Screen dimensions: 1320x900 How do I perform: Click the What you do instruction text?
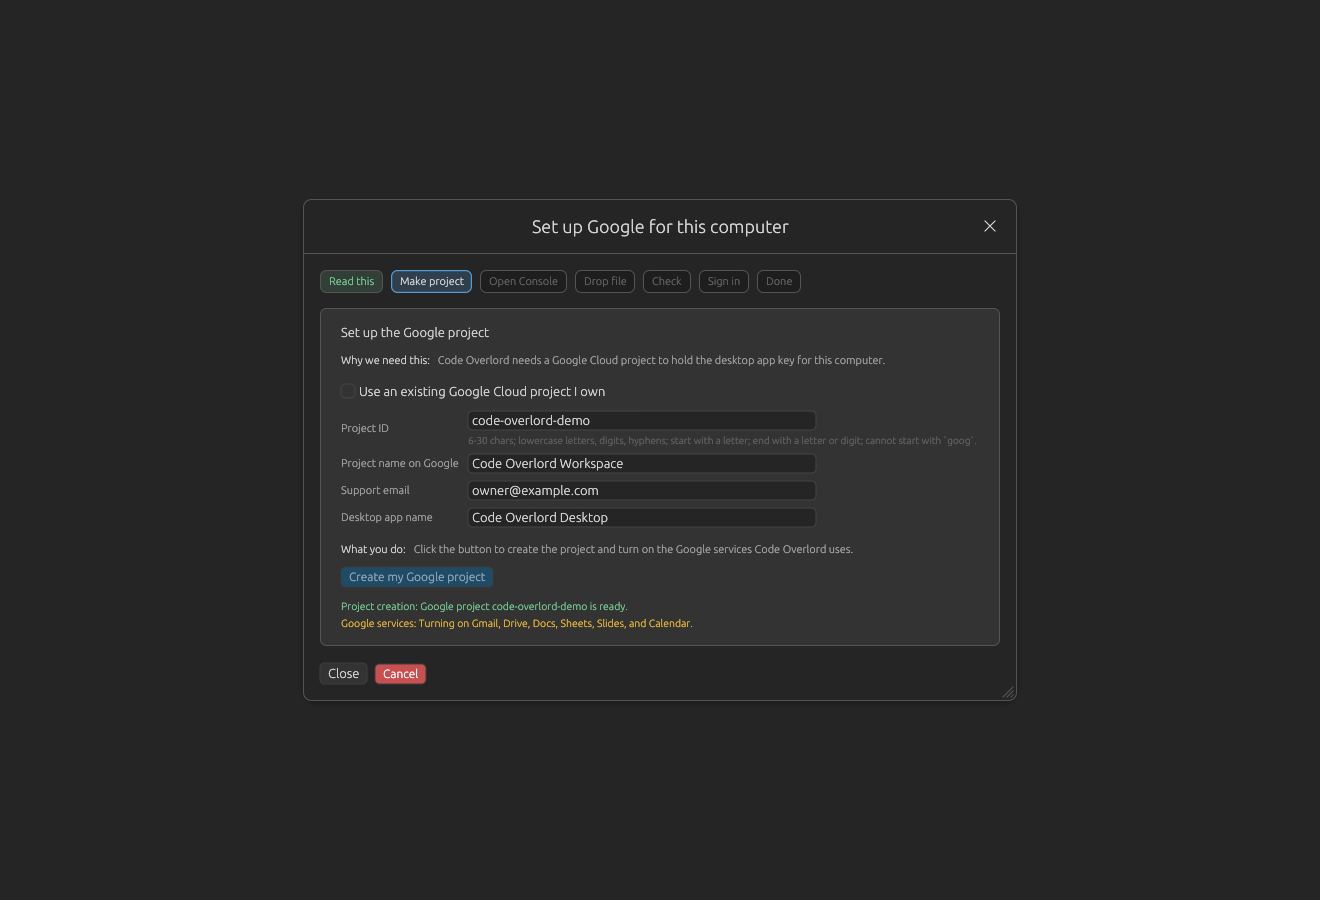click(597, 549)
